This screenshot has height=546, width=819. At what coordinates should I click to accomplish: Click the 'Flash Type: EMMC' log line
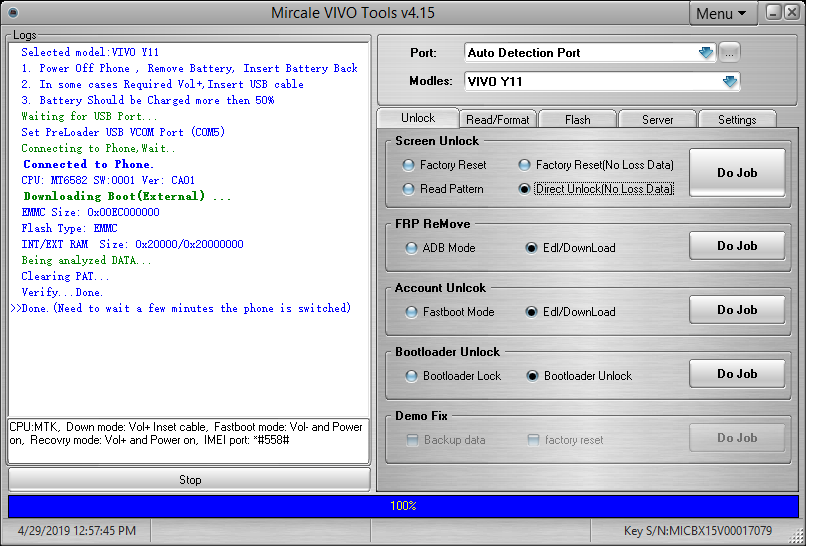tap(69, 228)
